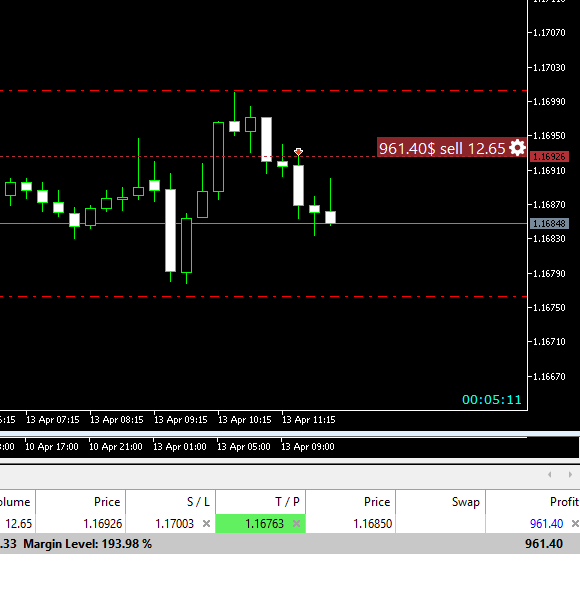Select the take profit cell 1.16763
580x589 pixels.
point(261,523)
